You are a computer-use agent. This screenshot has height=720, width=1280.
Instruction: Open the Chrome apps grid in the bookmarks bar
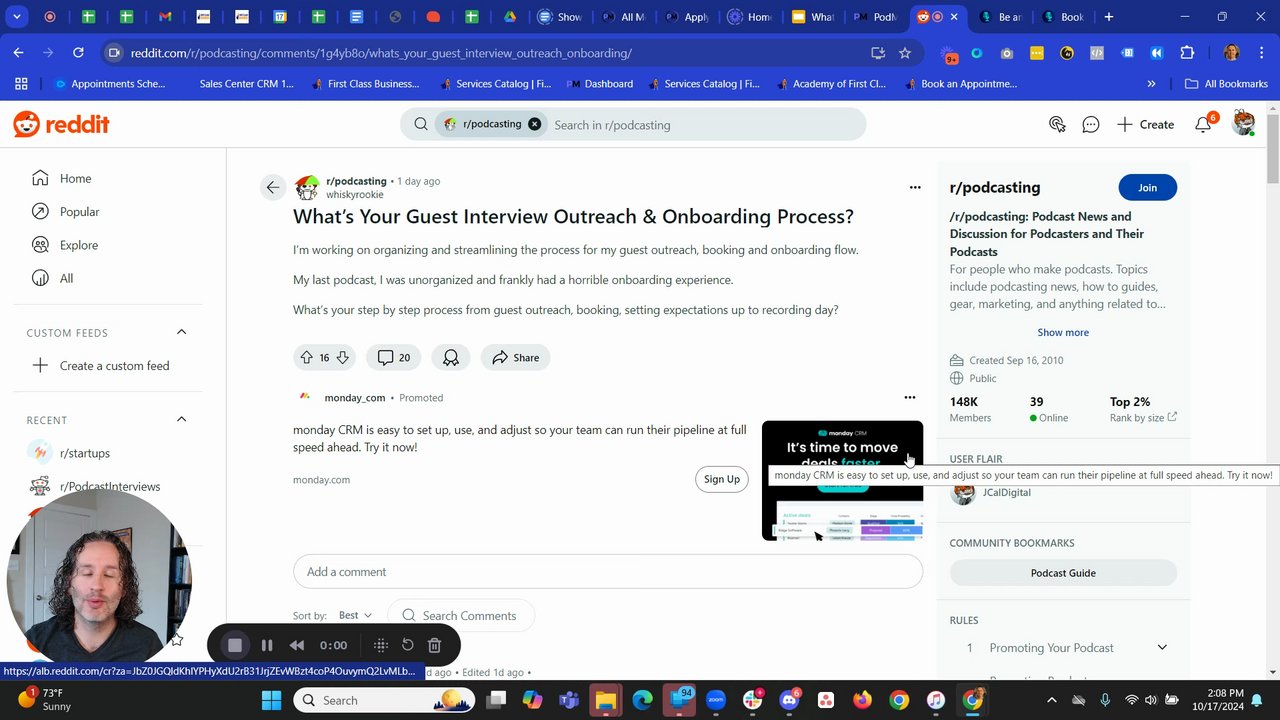pyautogui.click(x=21, y=84)
